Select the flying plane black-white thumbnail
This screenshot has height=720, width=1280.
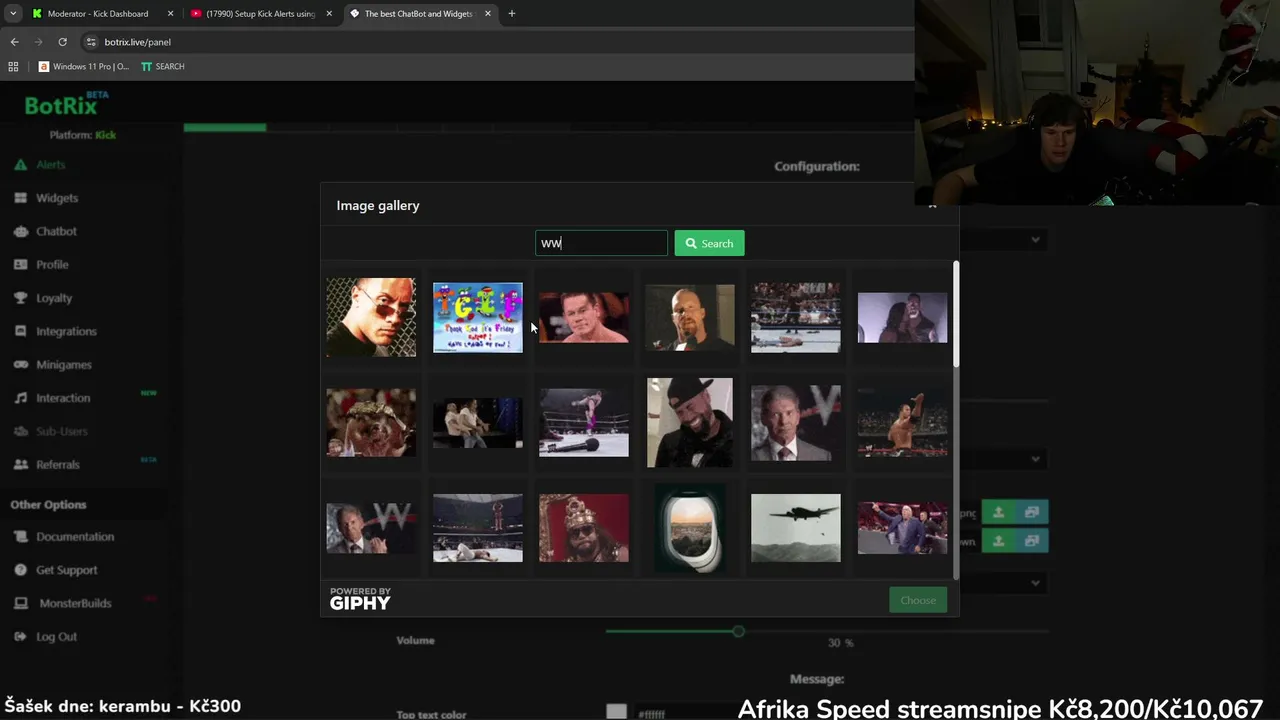tap(796, 528)
